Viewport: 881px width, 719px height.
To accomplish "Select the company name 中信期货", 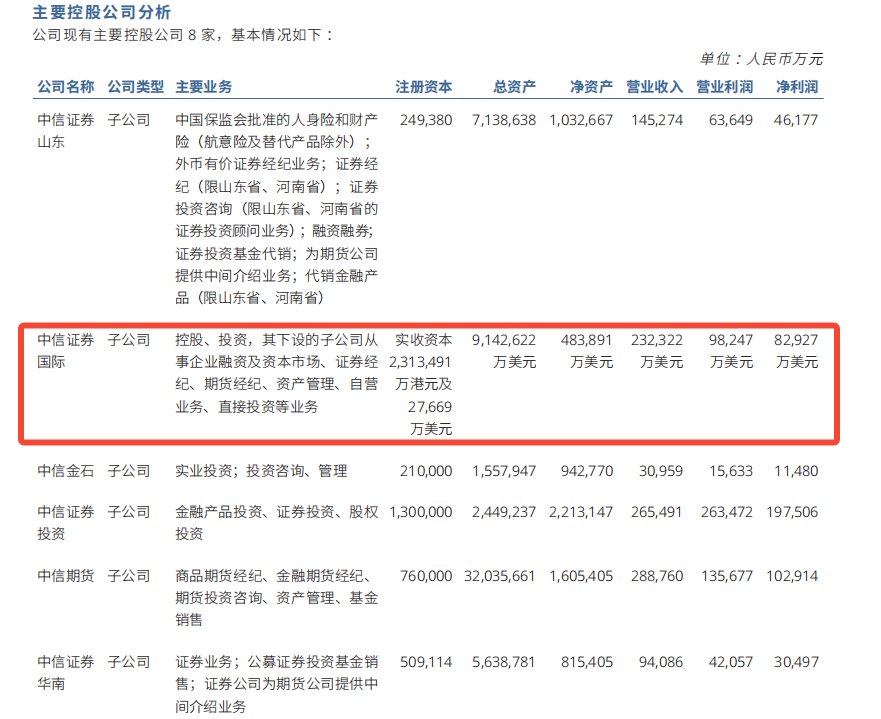I will [66, 576].
